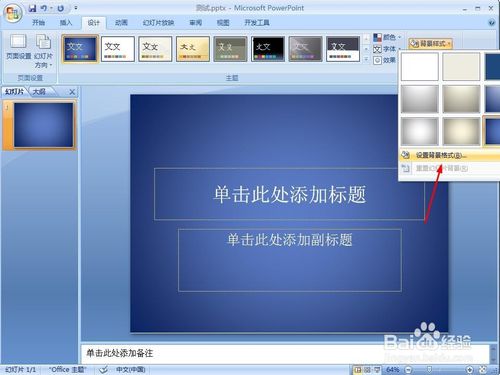Fit slide to current window icon
Image resolution: width=500 pixels, height=375 pixels.
tap(483, 370)
